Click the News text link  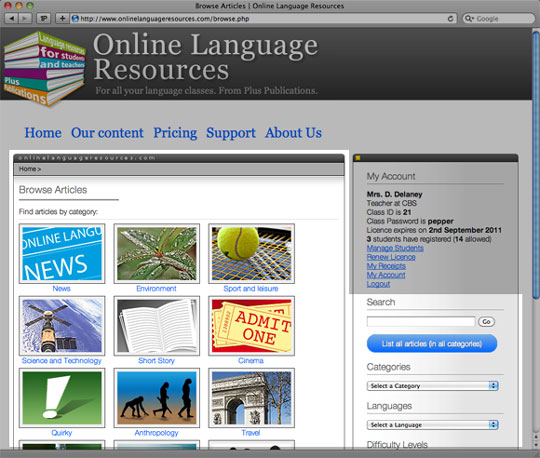pos(61,289)
